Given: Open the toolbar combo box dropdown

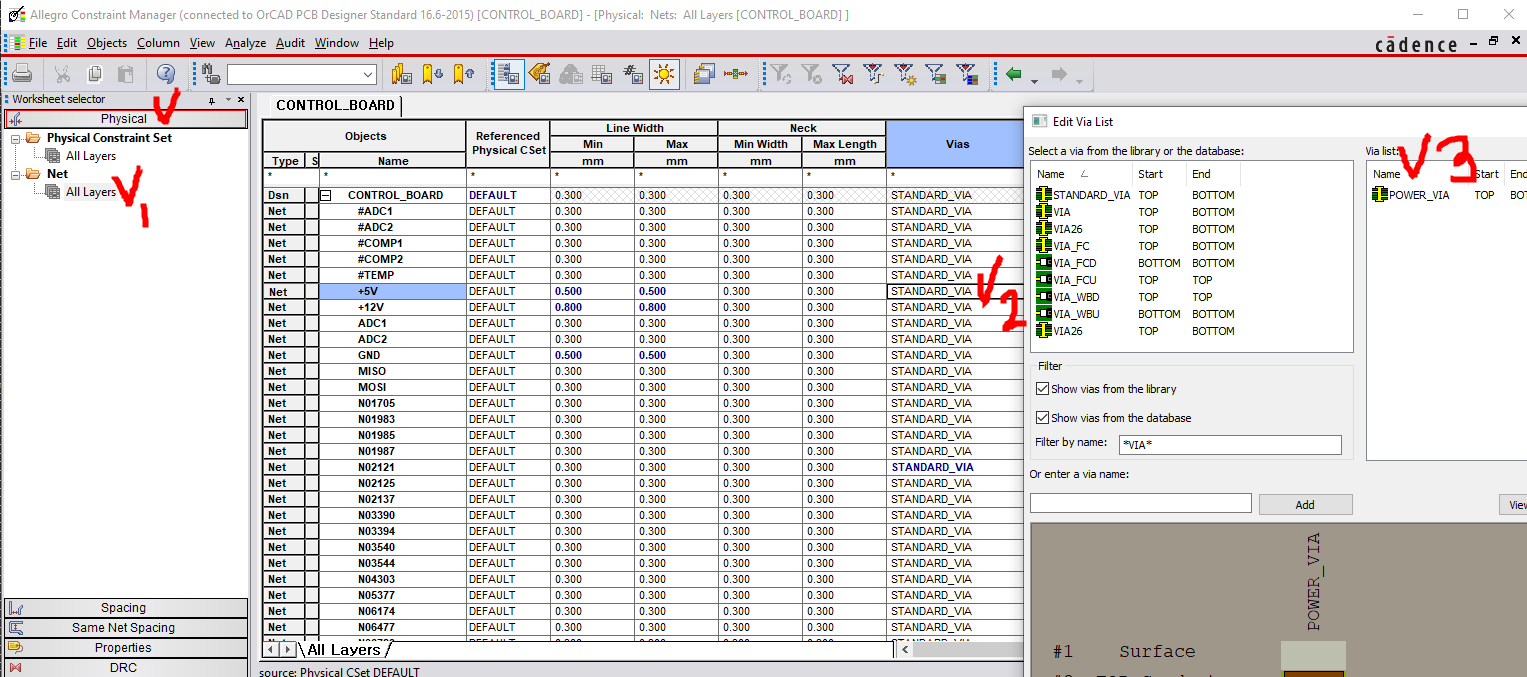Looking at the screenshot, I should [367, 75].
